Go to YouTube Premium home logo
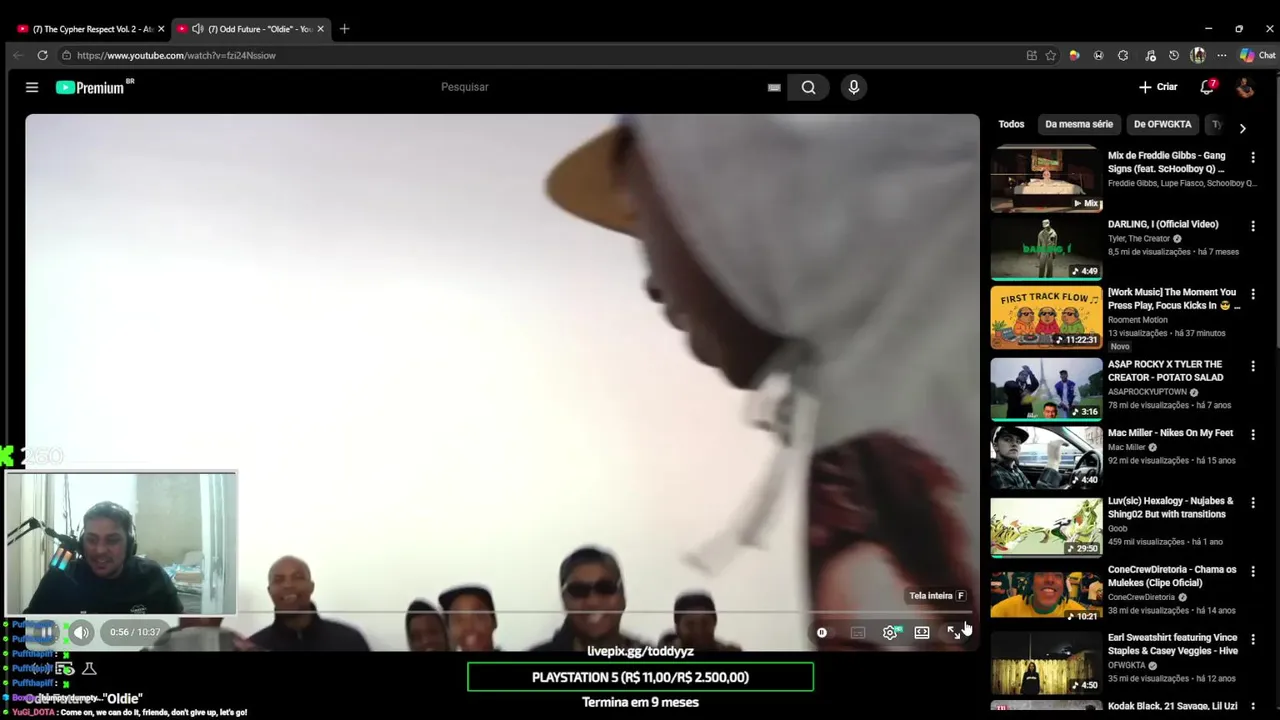The image size is (1280, 720). click(x=95, y=87)
